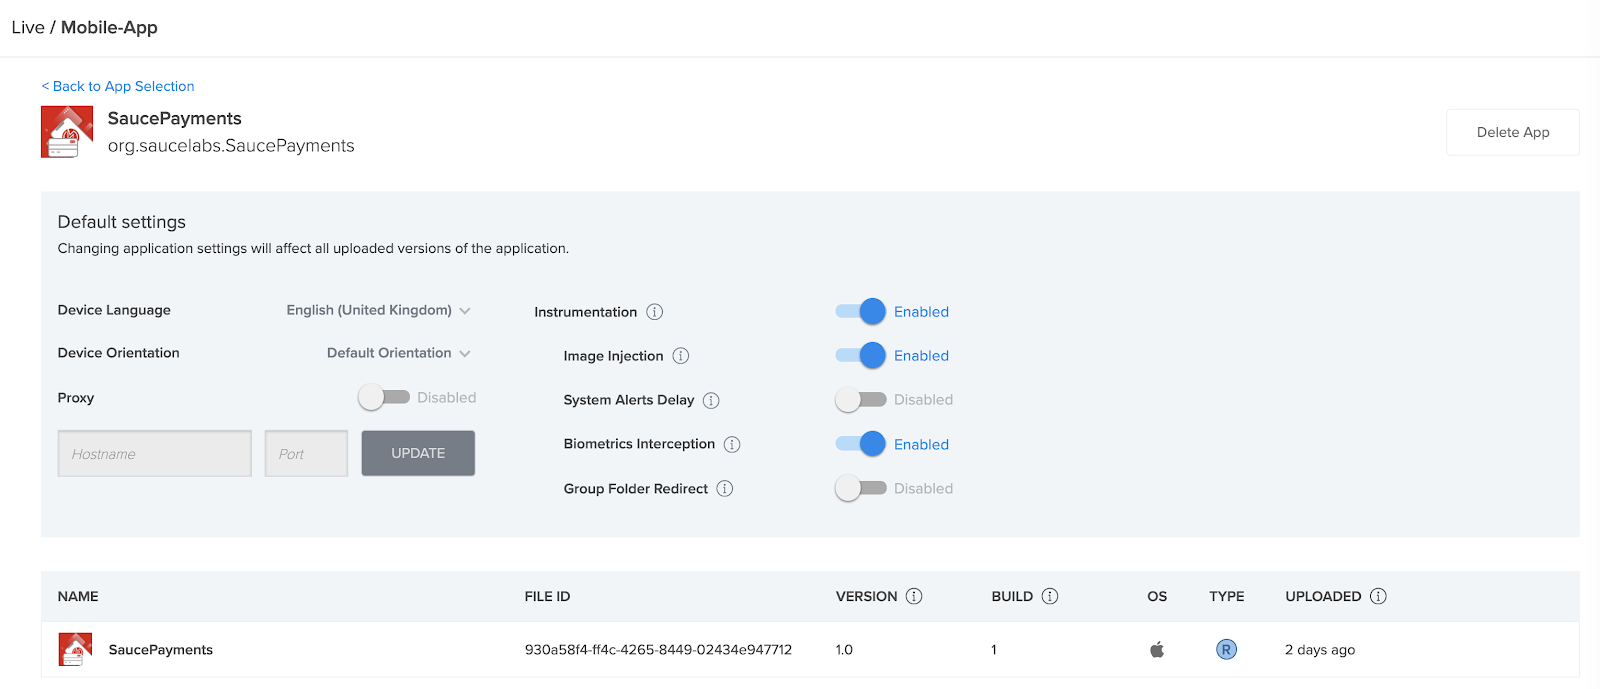Turn on System Alerts Delay toggle
1600x689 pixels.
(861, 400)
